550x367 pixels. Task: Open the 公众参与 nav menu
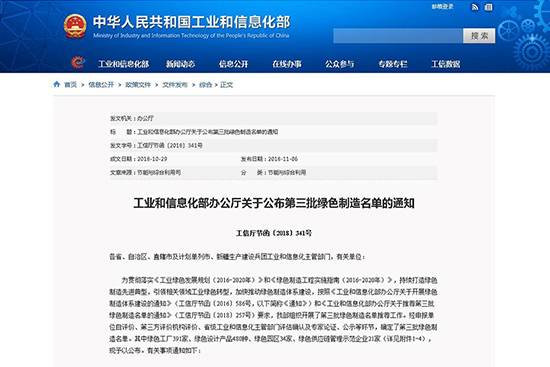(340, 64)
